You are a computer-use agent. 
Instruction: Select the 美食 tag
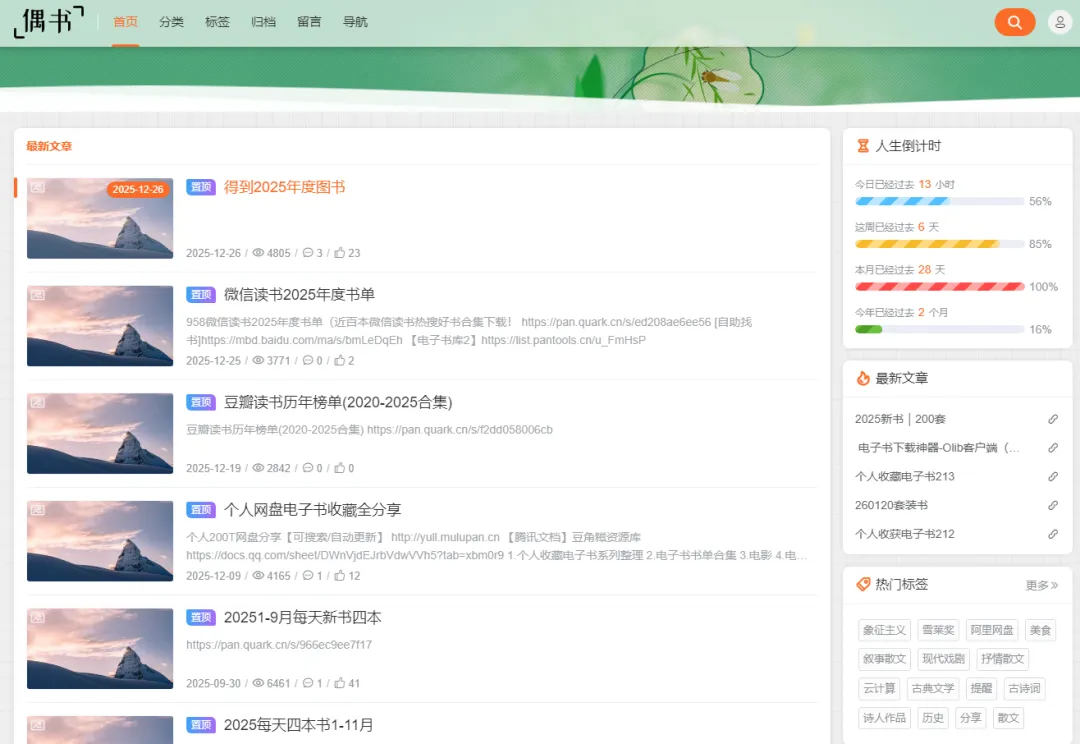click(x=1040, y=630)
